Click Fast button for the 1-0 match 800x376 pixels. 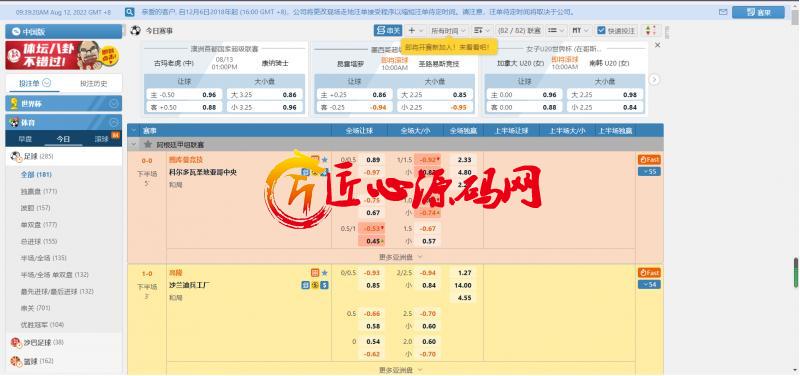coord(649,272)
